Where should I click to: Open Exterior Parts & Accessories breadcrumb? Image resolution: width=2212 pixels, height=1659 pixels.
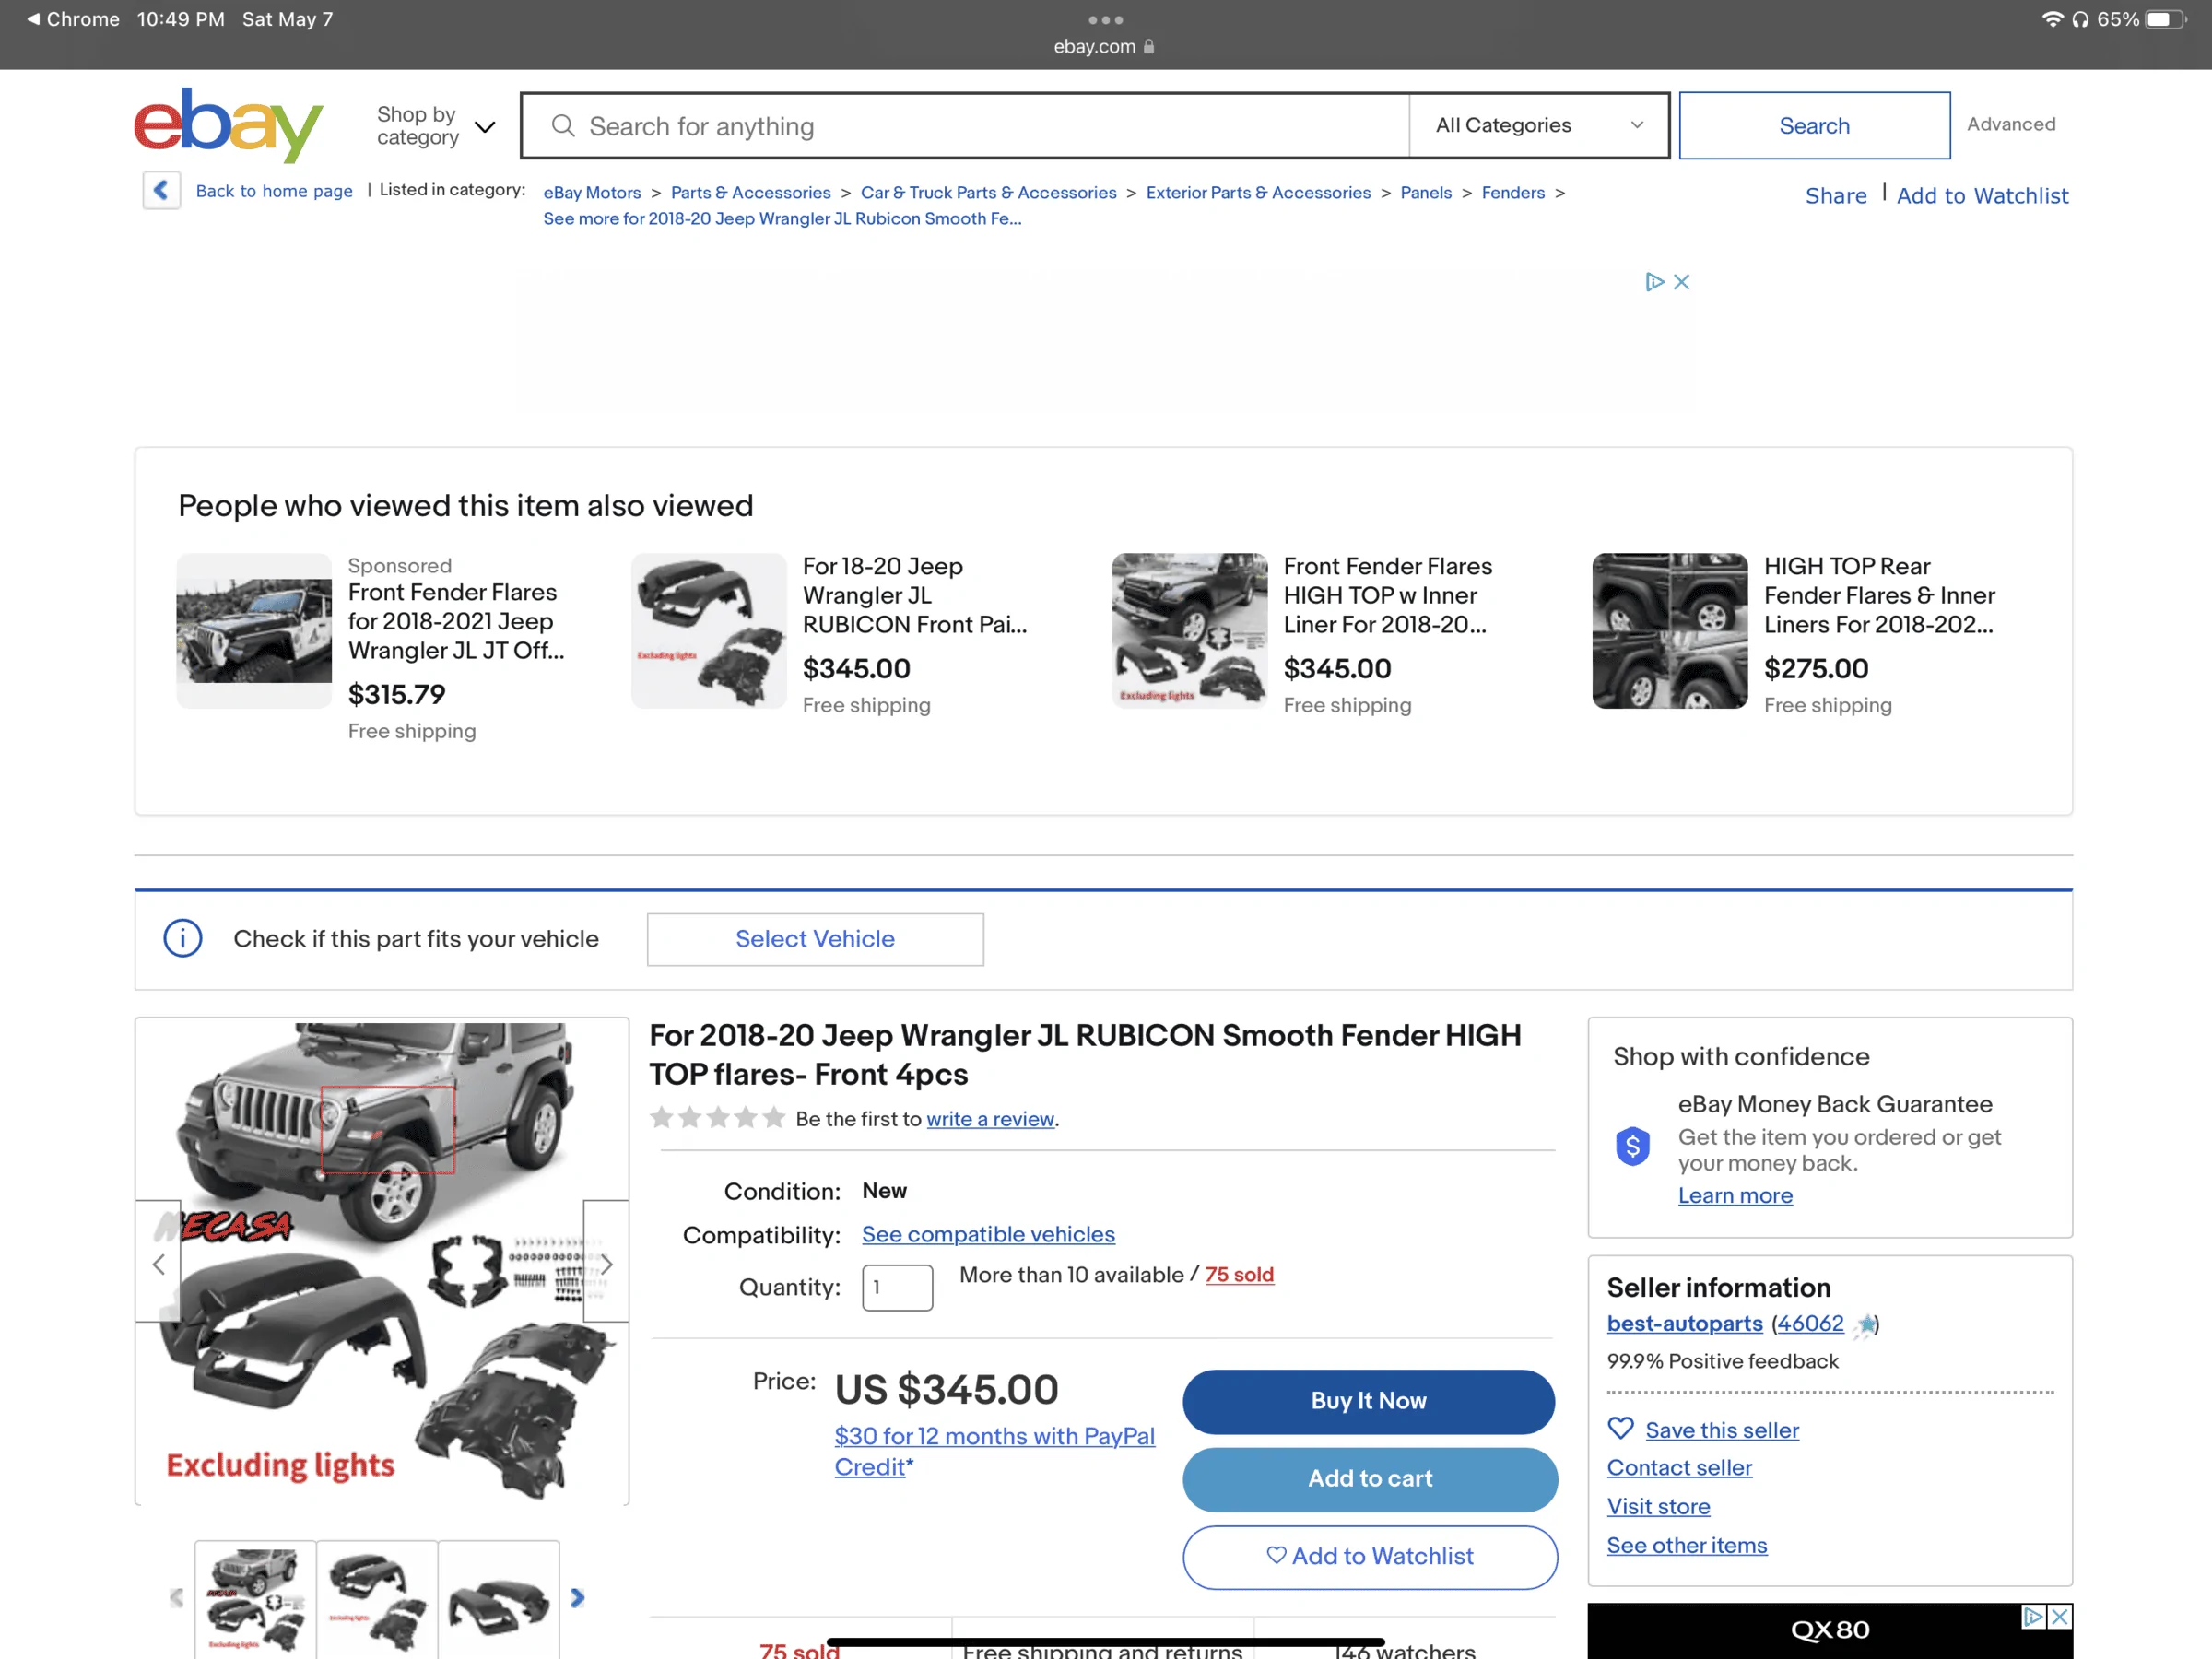(1258, 192)
